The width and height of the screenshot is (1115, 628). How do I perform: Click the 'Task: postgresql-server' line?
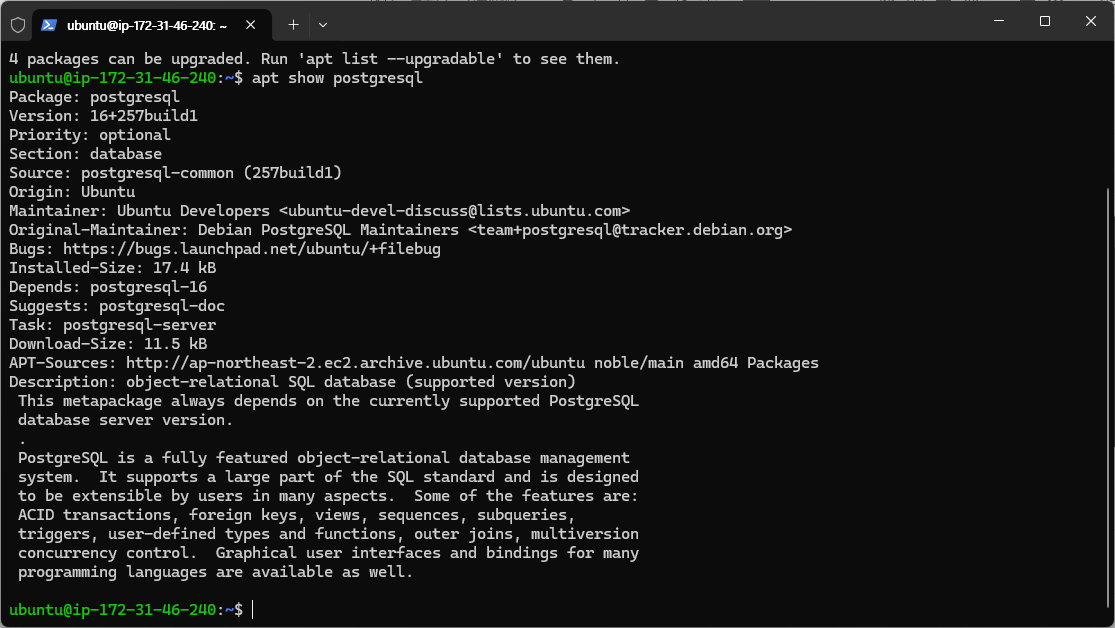coord(112,325)
